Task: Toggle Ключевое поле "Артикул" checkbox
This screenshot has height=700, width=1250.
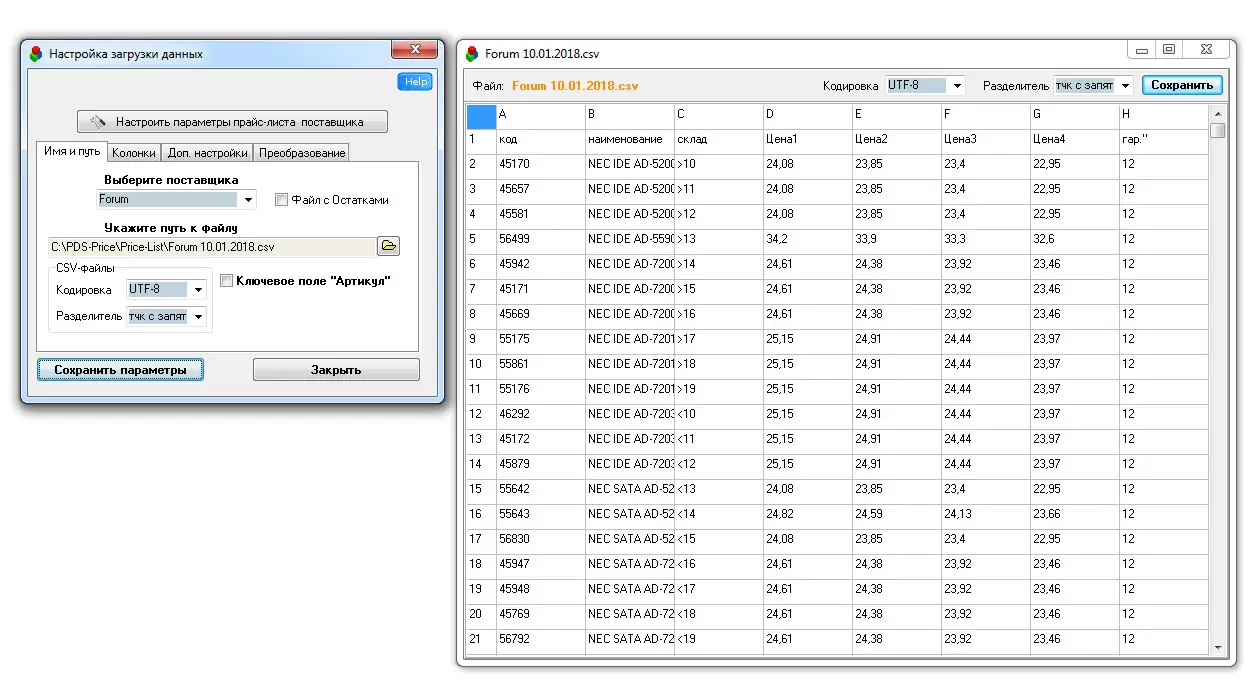Action: (x=226, y=281)
